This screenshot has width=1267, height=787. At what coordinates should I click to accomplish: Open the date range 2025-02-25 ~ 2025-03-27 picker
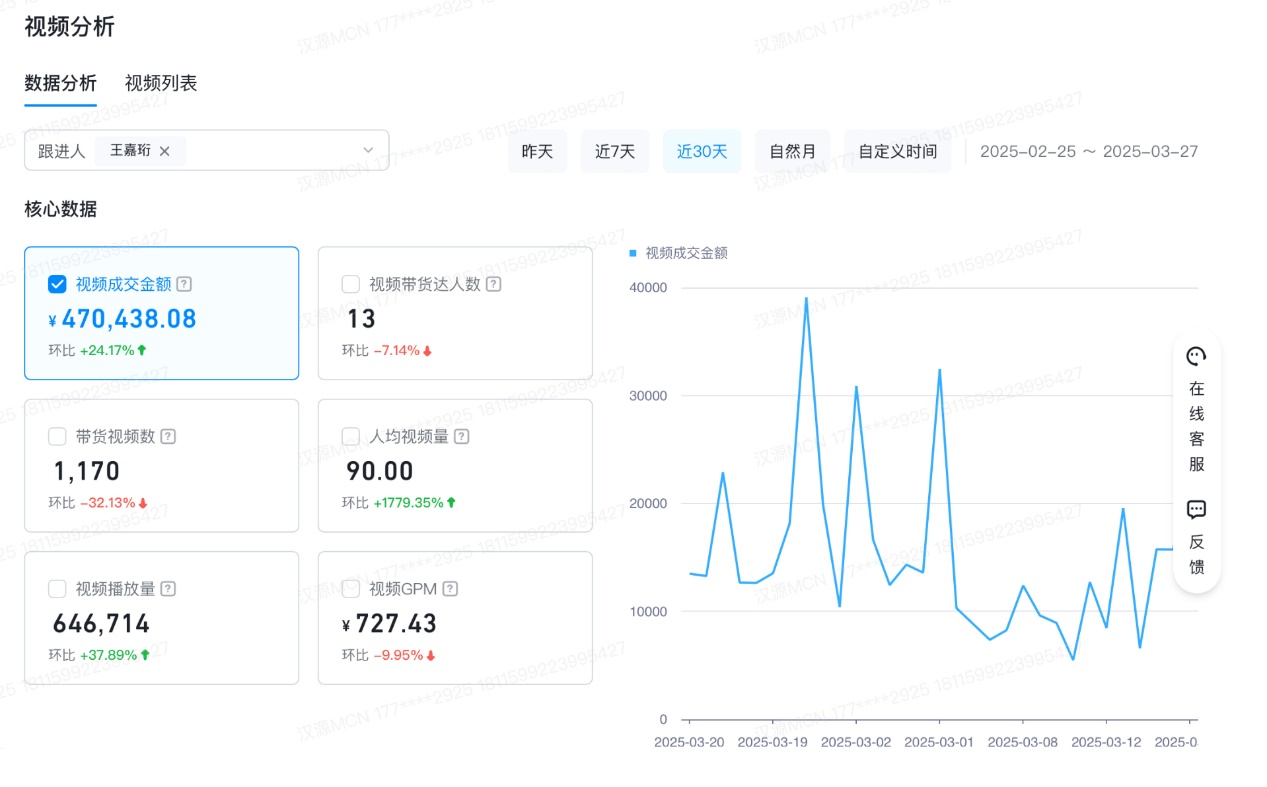[1088, 152]
